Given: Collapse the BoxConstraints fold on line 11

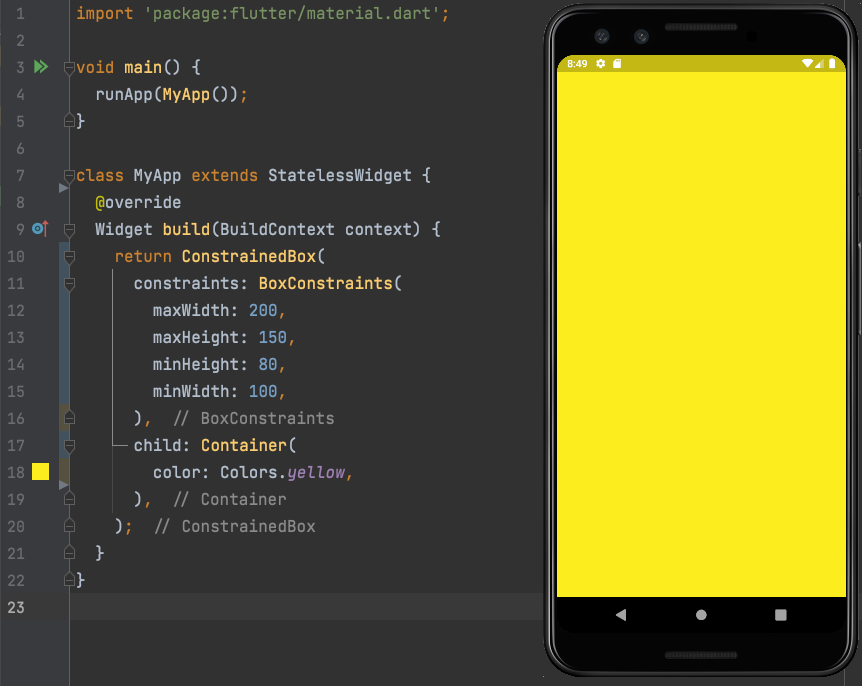Looking at the screenshot, I should pos(69,284).
